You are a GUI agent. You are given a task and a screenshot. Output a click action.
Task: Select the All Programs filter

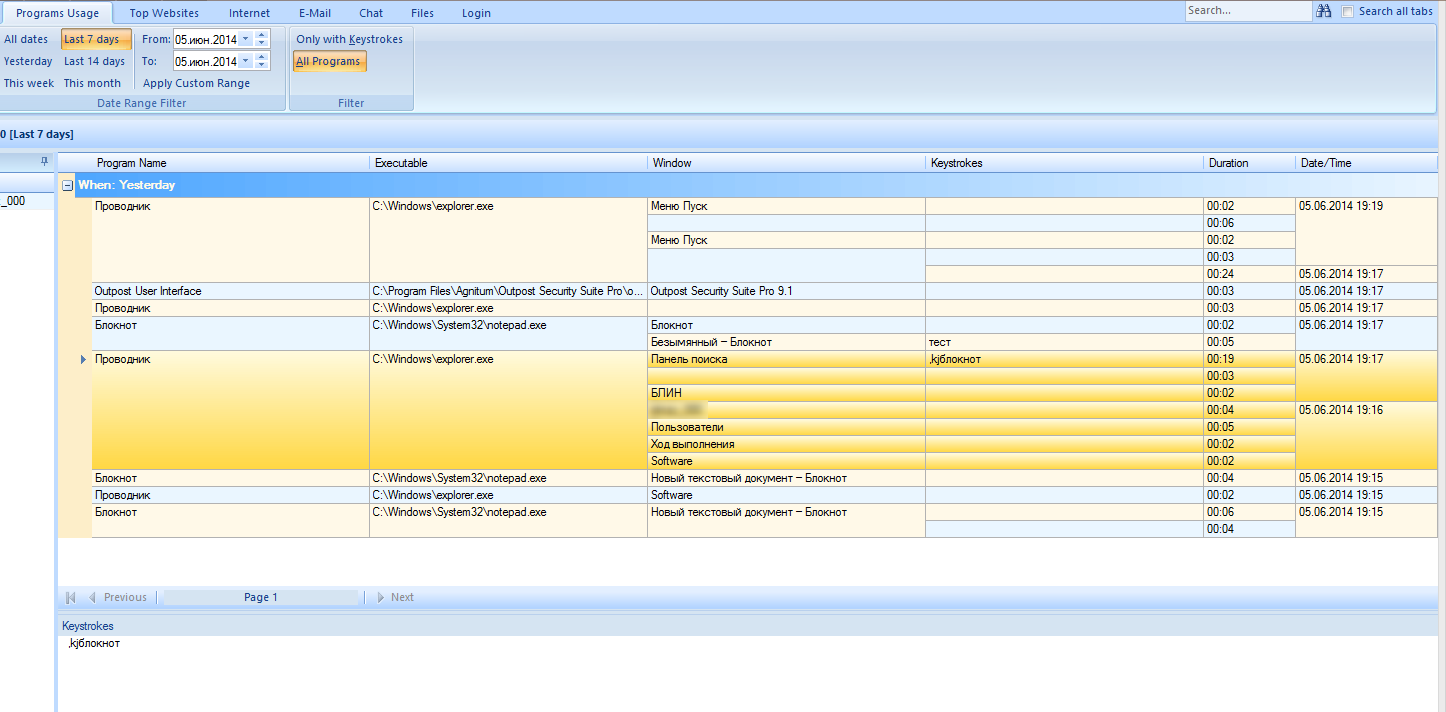328,62
